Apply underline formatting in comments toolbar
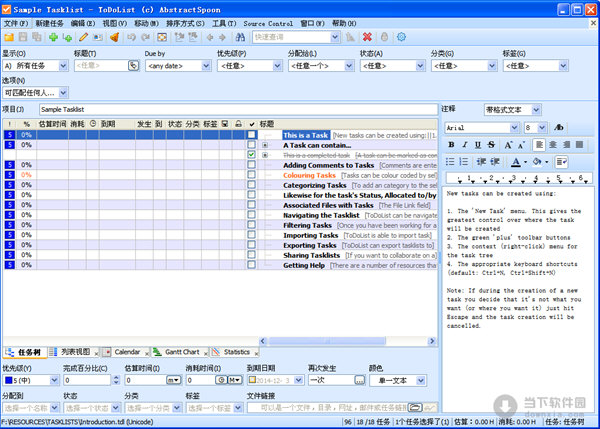This screenshot has width=600, height=429. pyautogui.click(x=478, y=145)
